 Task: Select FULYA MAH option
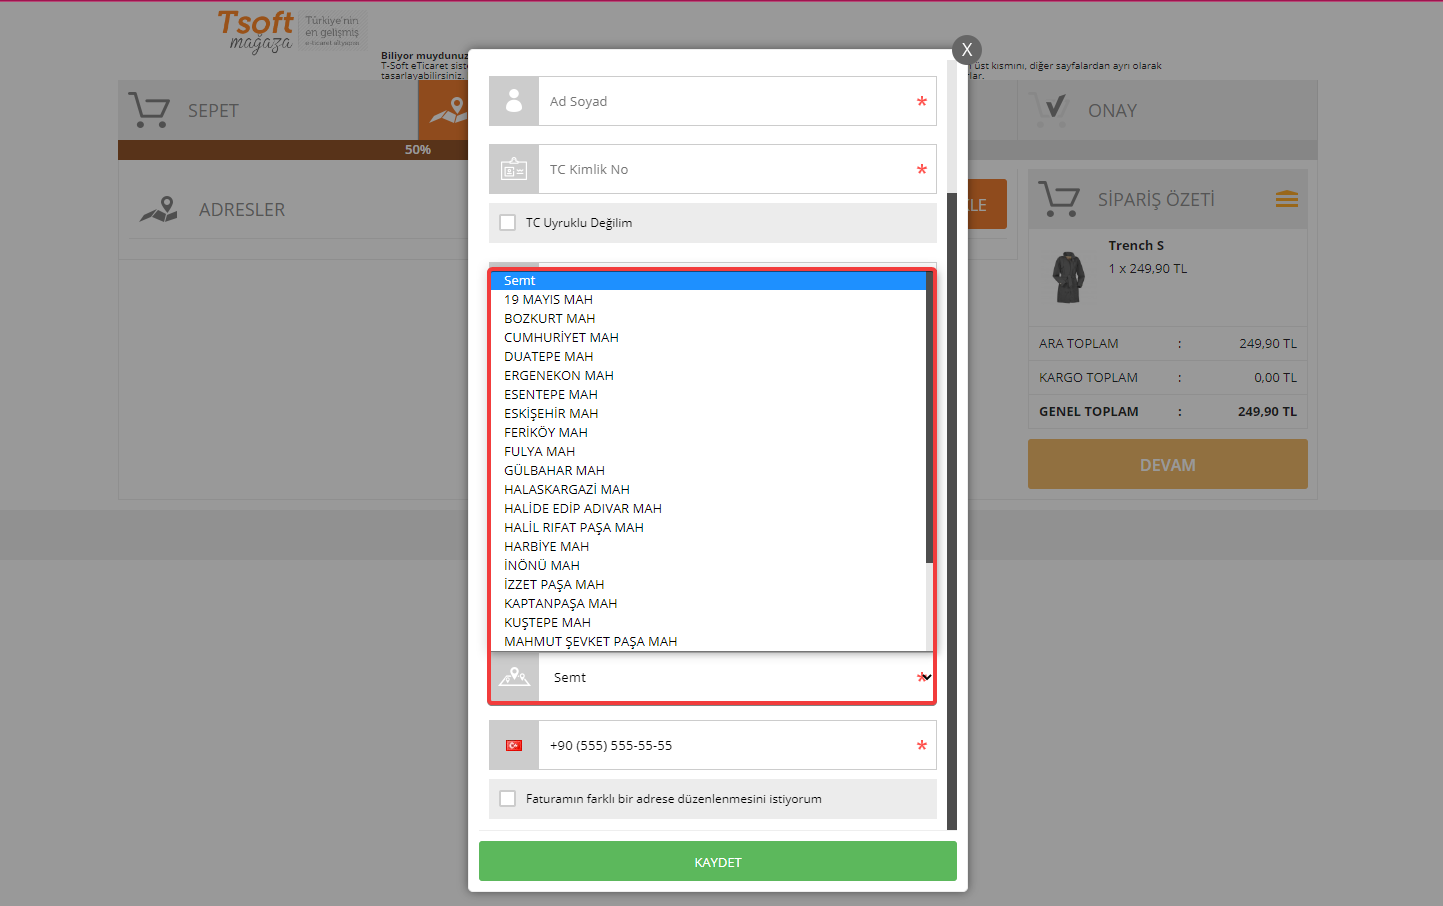click(x=709, y=452)
